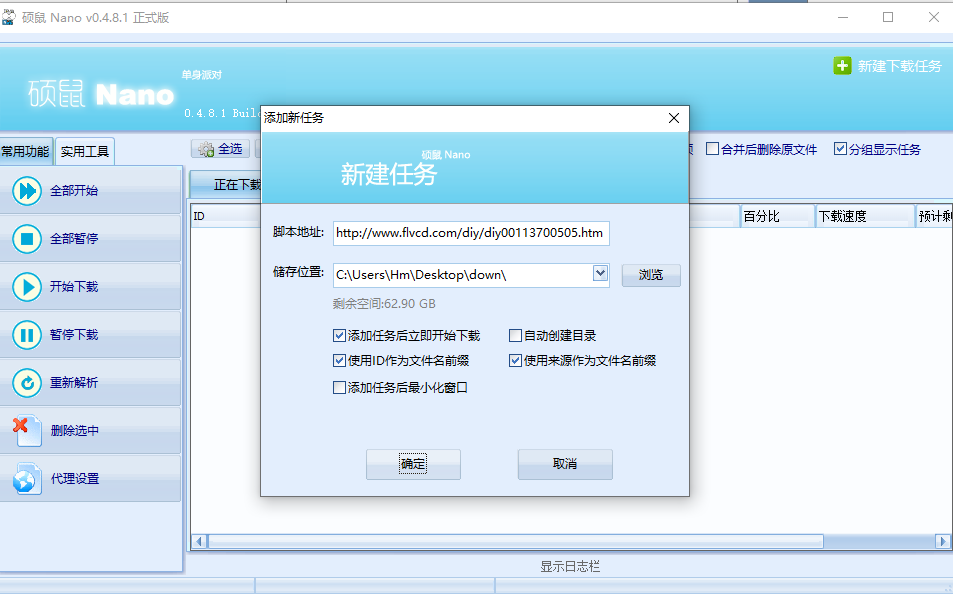
Task: Click the 删除选中 sidebar label
Action: coord(75,431)
